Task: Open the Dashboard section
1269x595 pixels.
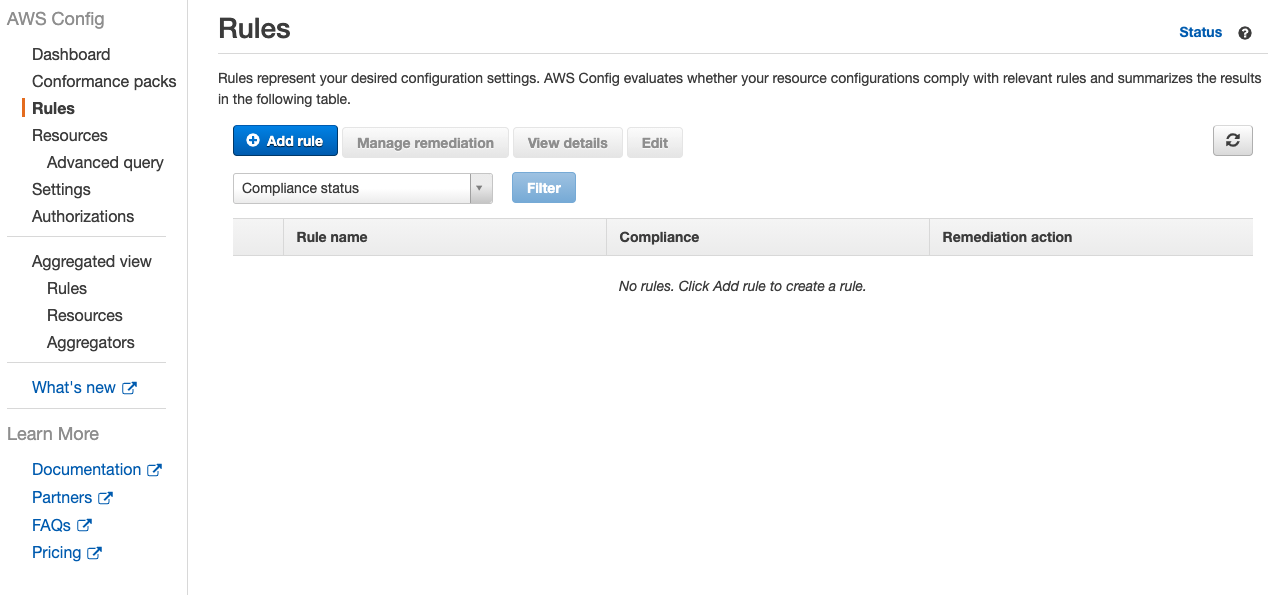Action: (x=71, y=54)
